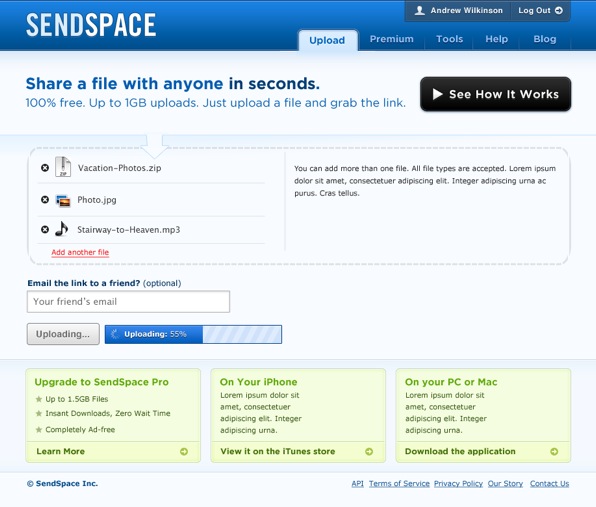Click the play triangle in See How It Works

coord(437,94)
